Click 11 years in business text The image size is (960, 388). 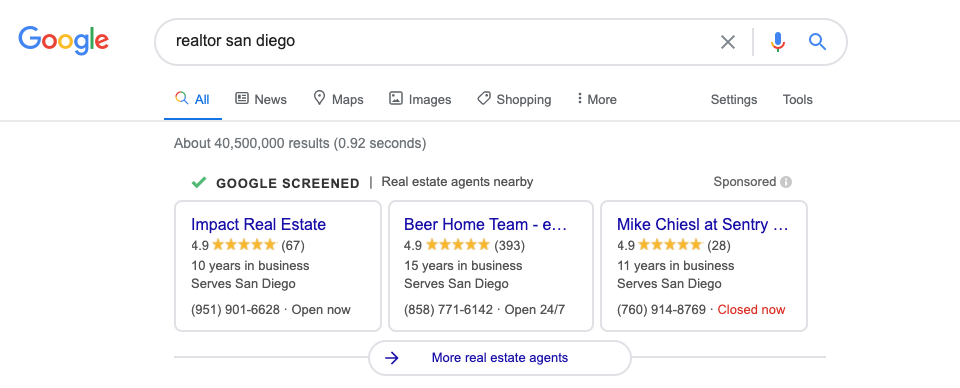pyautogui.click(x=675, y=266)
